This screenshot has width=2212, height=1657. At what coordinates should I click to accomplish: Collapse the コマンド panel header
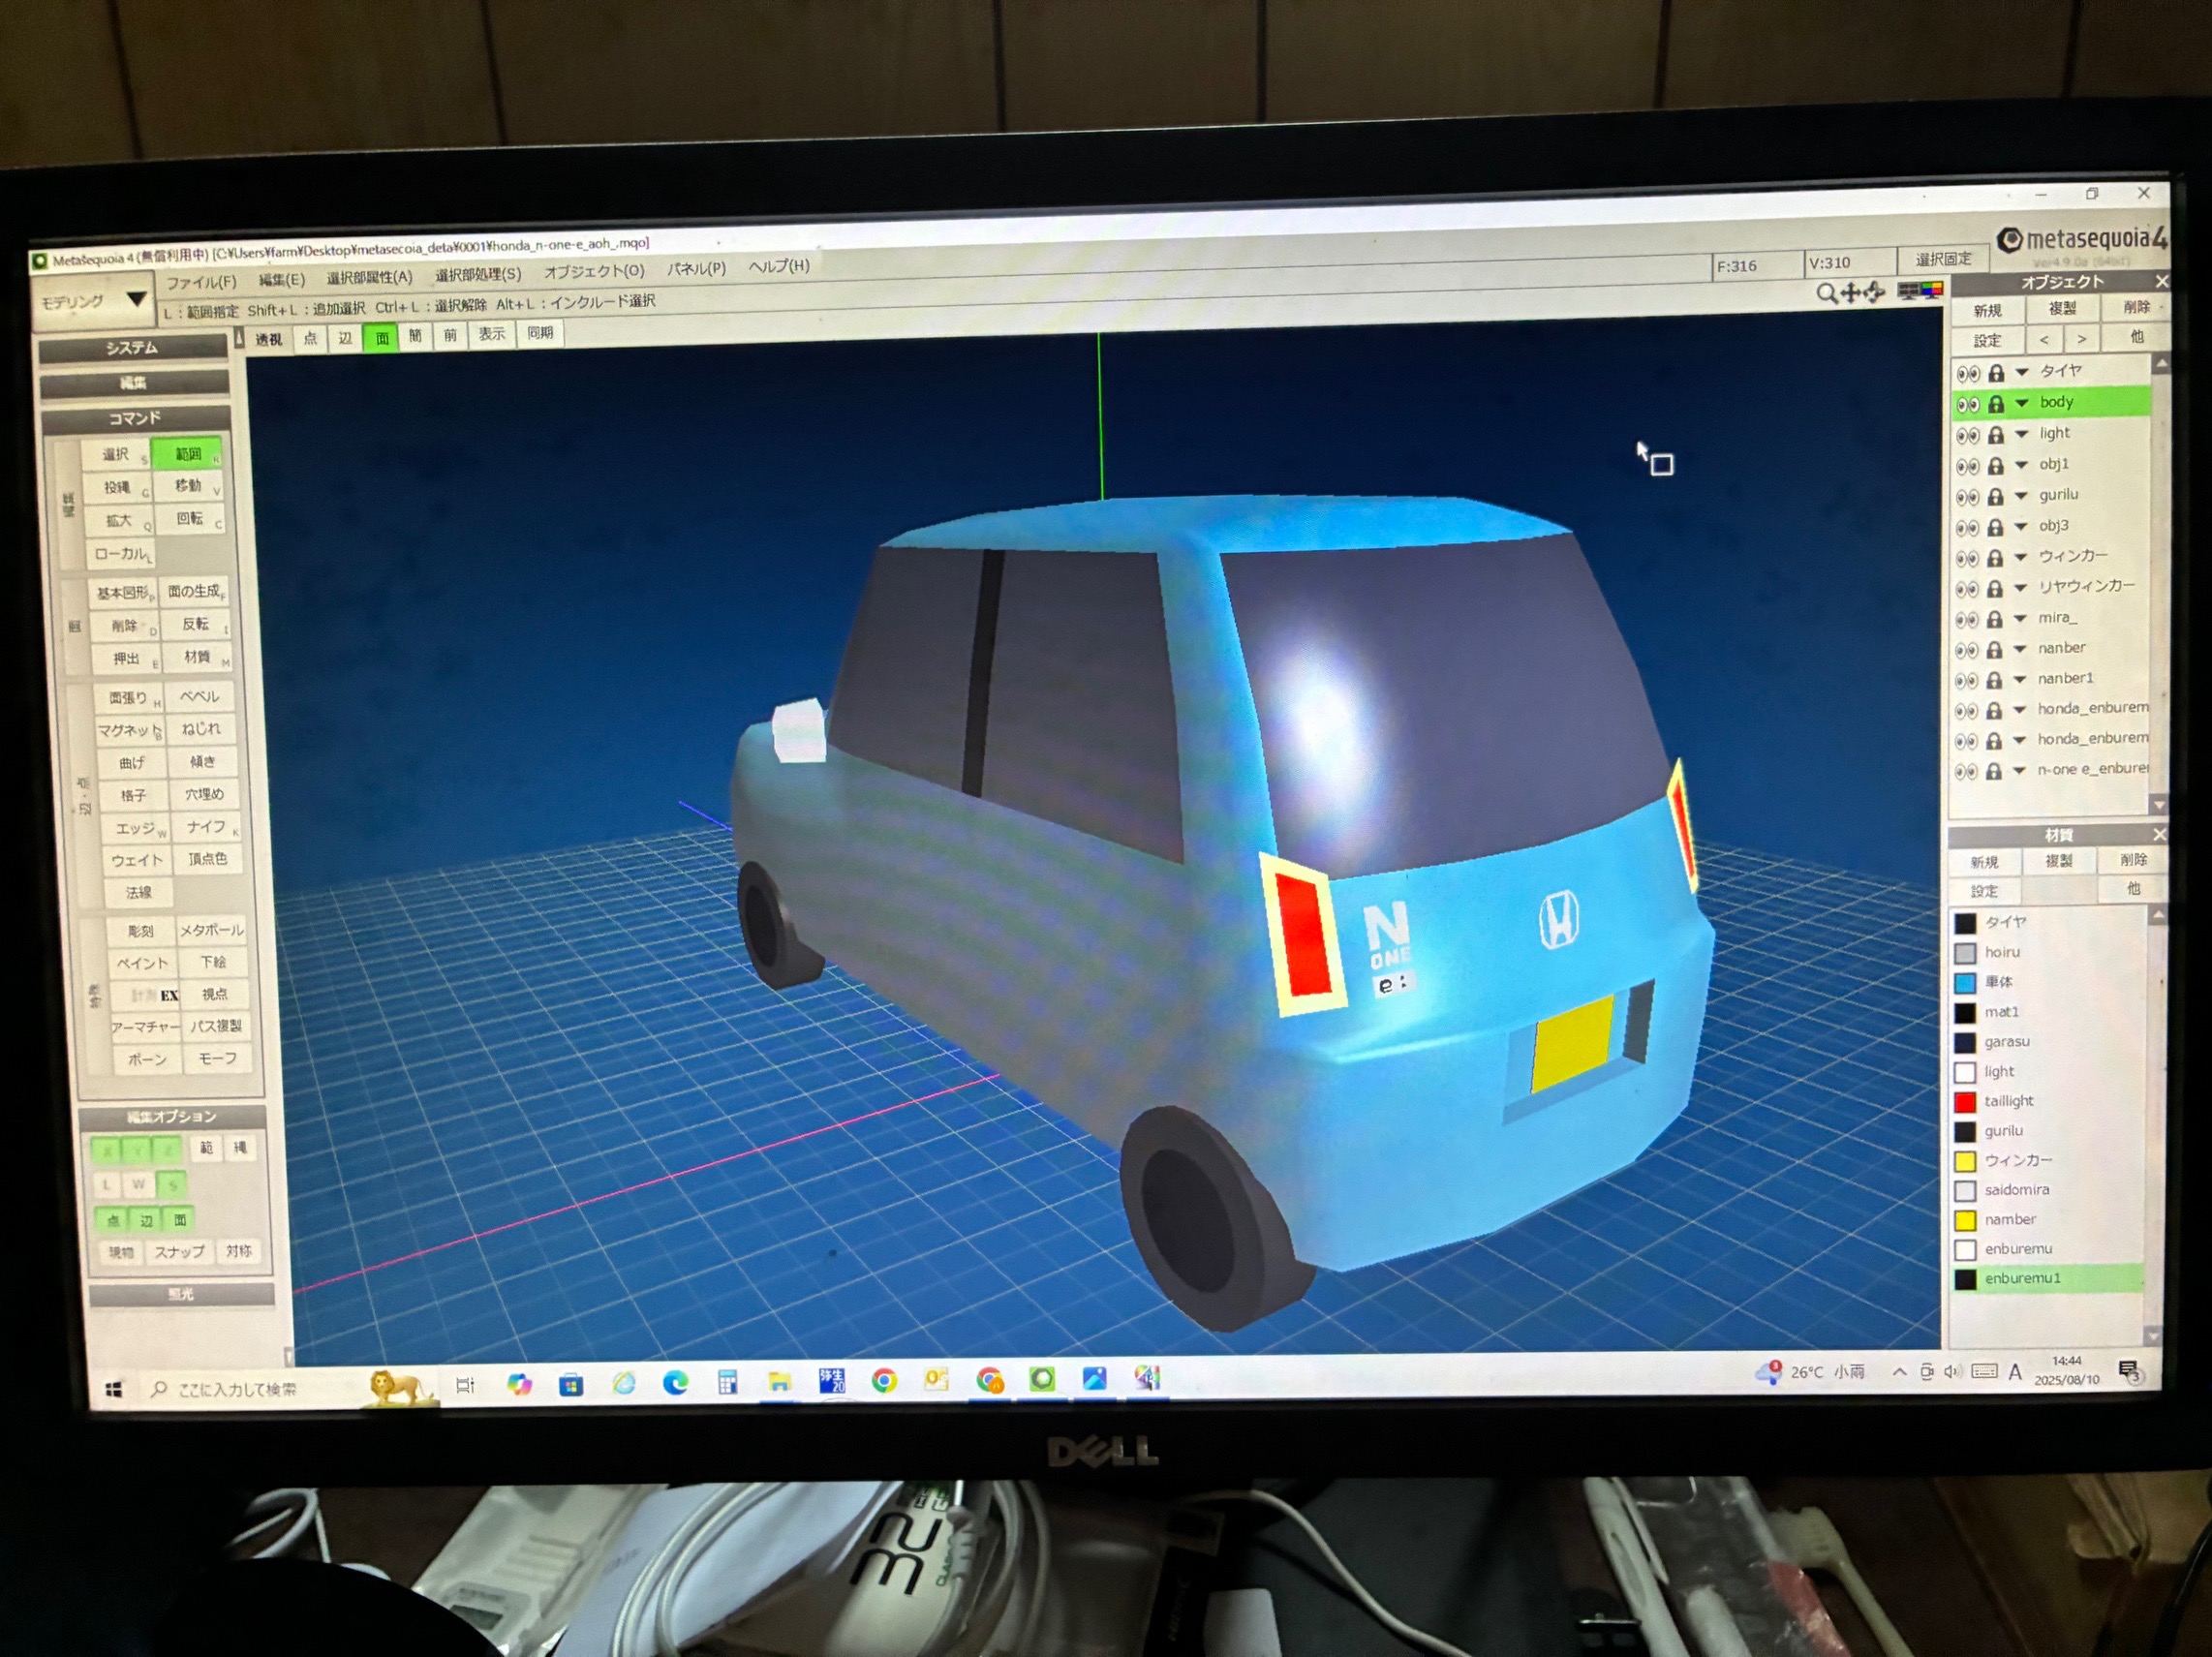(x=134, y=418)
